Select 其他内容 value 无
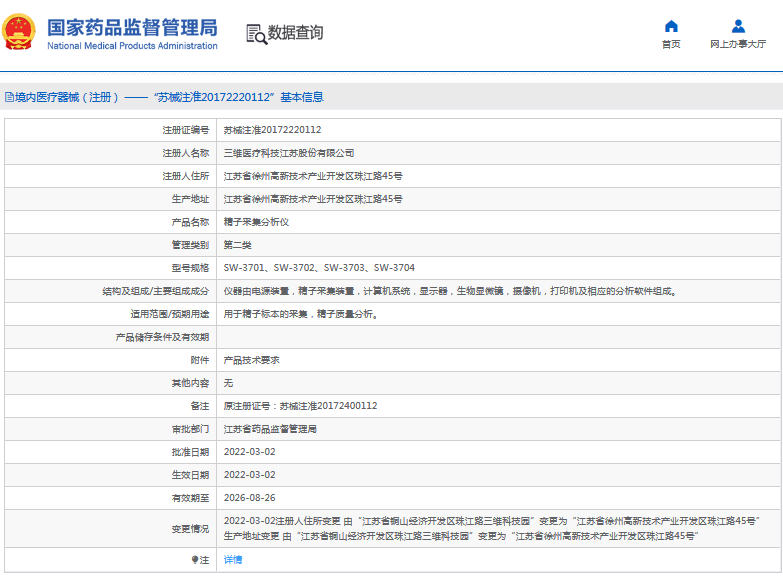 [228, 383]
